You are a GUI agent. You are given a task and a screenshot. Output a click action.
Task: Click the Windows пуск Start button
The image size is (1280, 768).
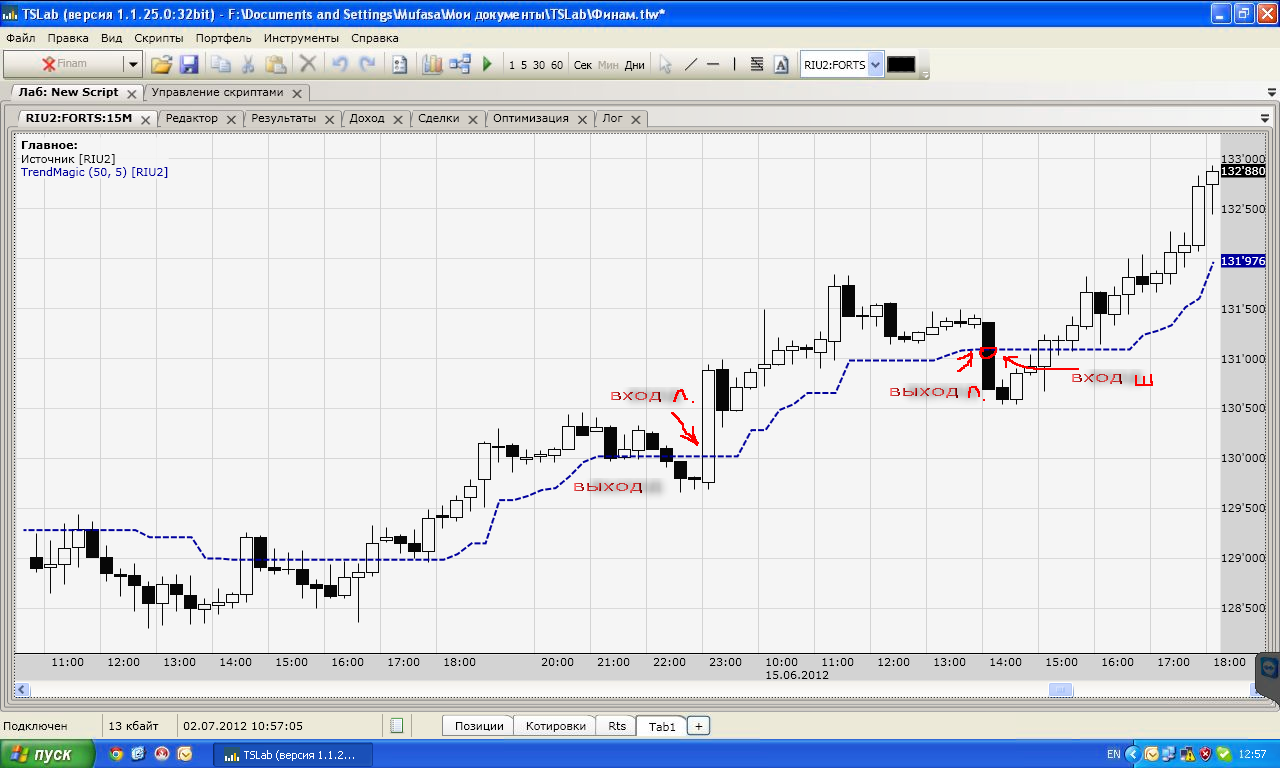pyautogui.click(x=47, y=754)
